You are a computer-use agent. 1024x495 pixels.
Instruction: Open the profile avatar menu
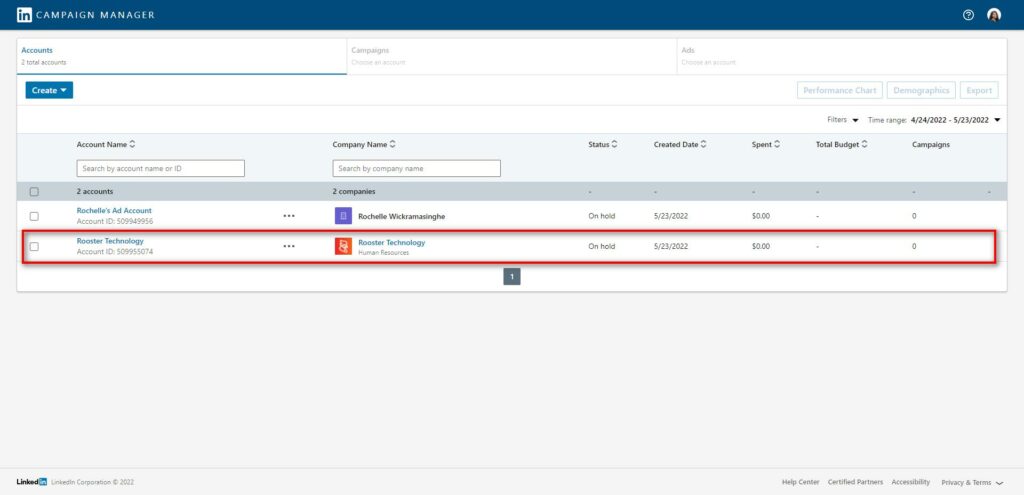(994, 15)
